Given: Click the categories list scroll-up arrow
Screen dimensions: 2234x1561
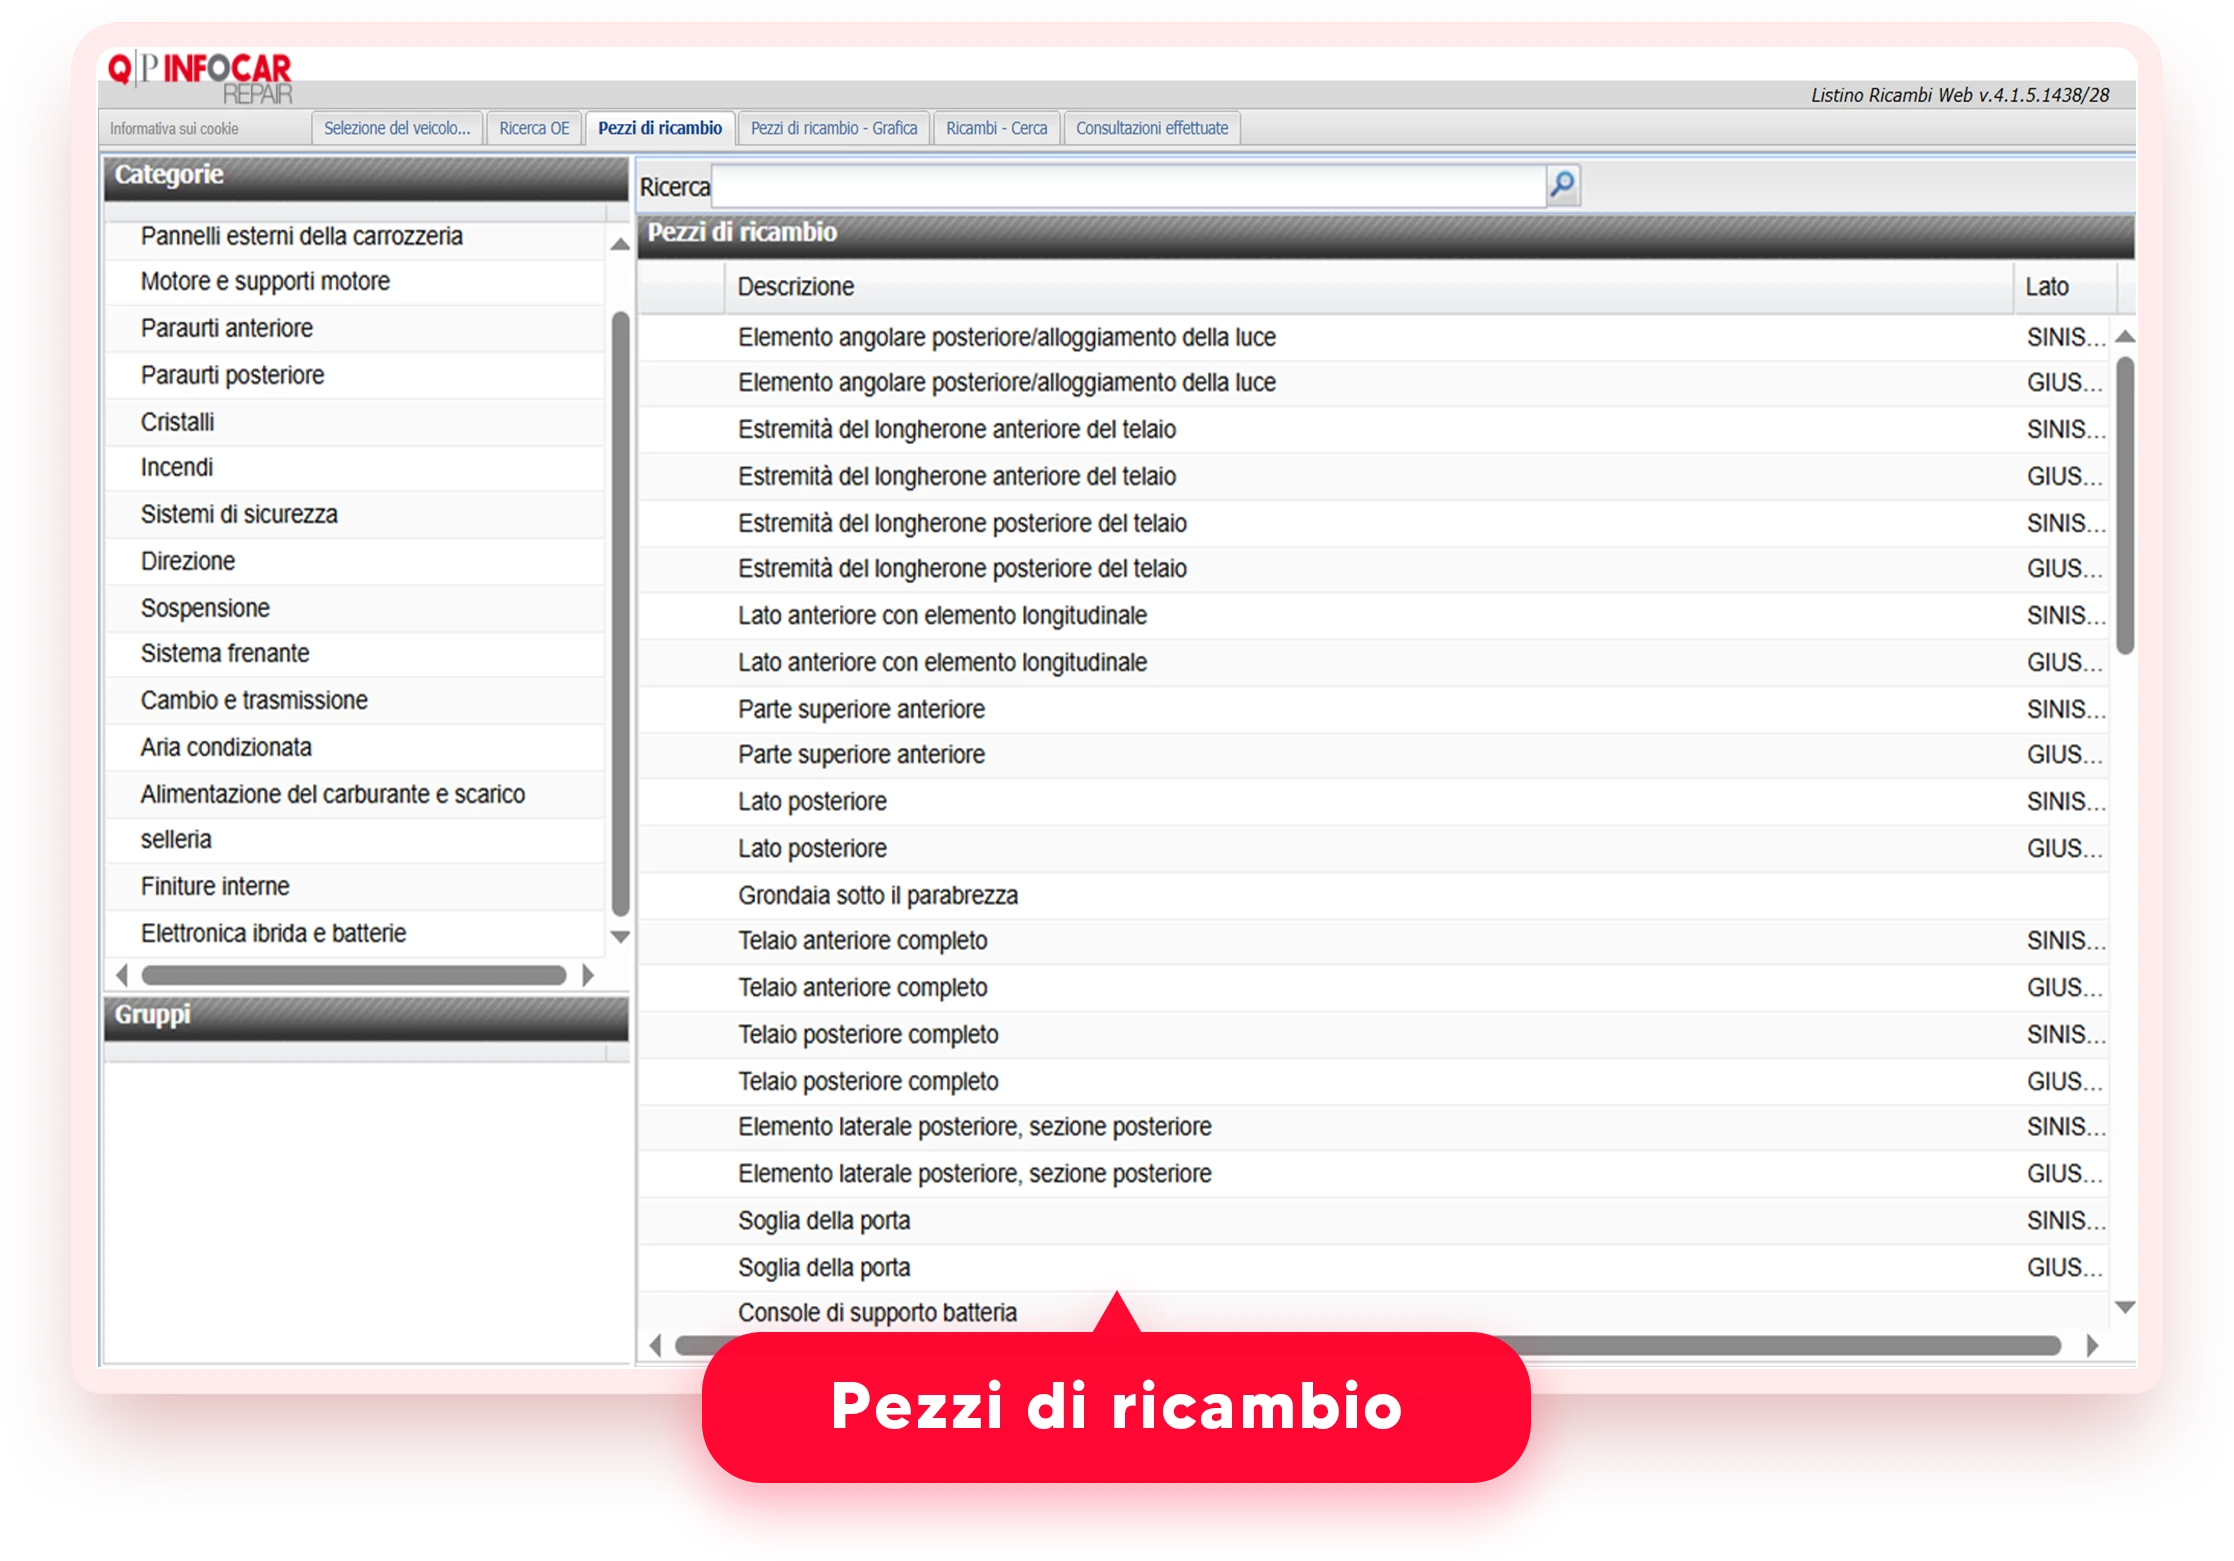Looking at the screenshot, I should pos(620,244).
